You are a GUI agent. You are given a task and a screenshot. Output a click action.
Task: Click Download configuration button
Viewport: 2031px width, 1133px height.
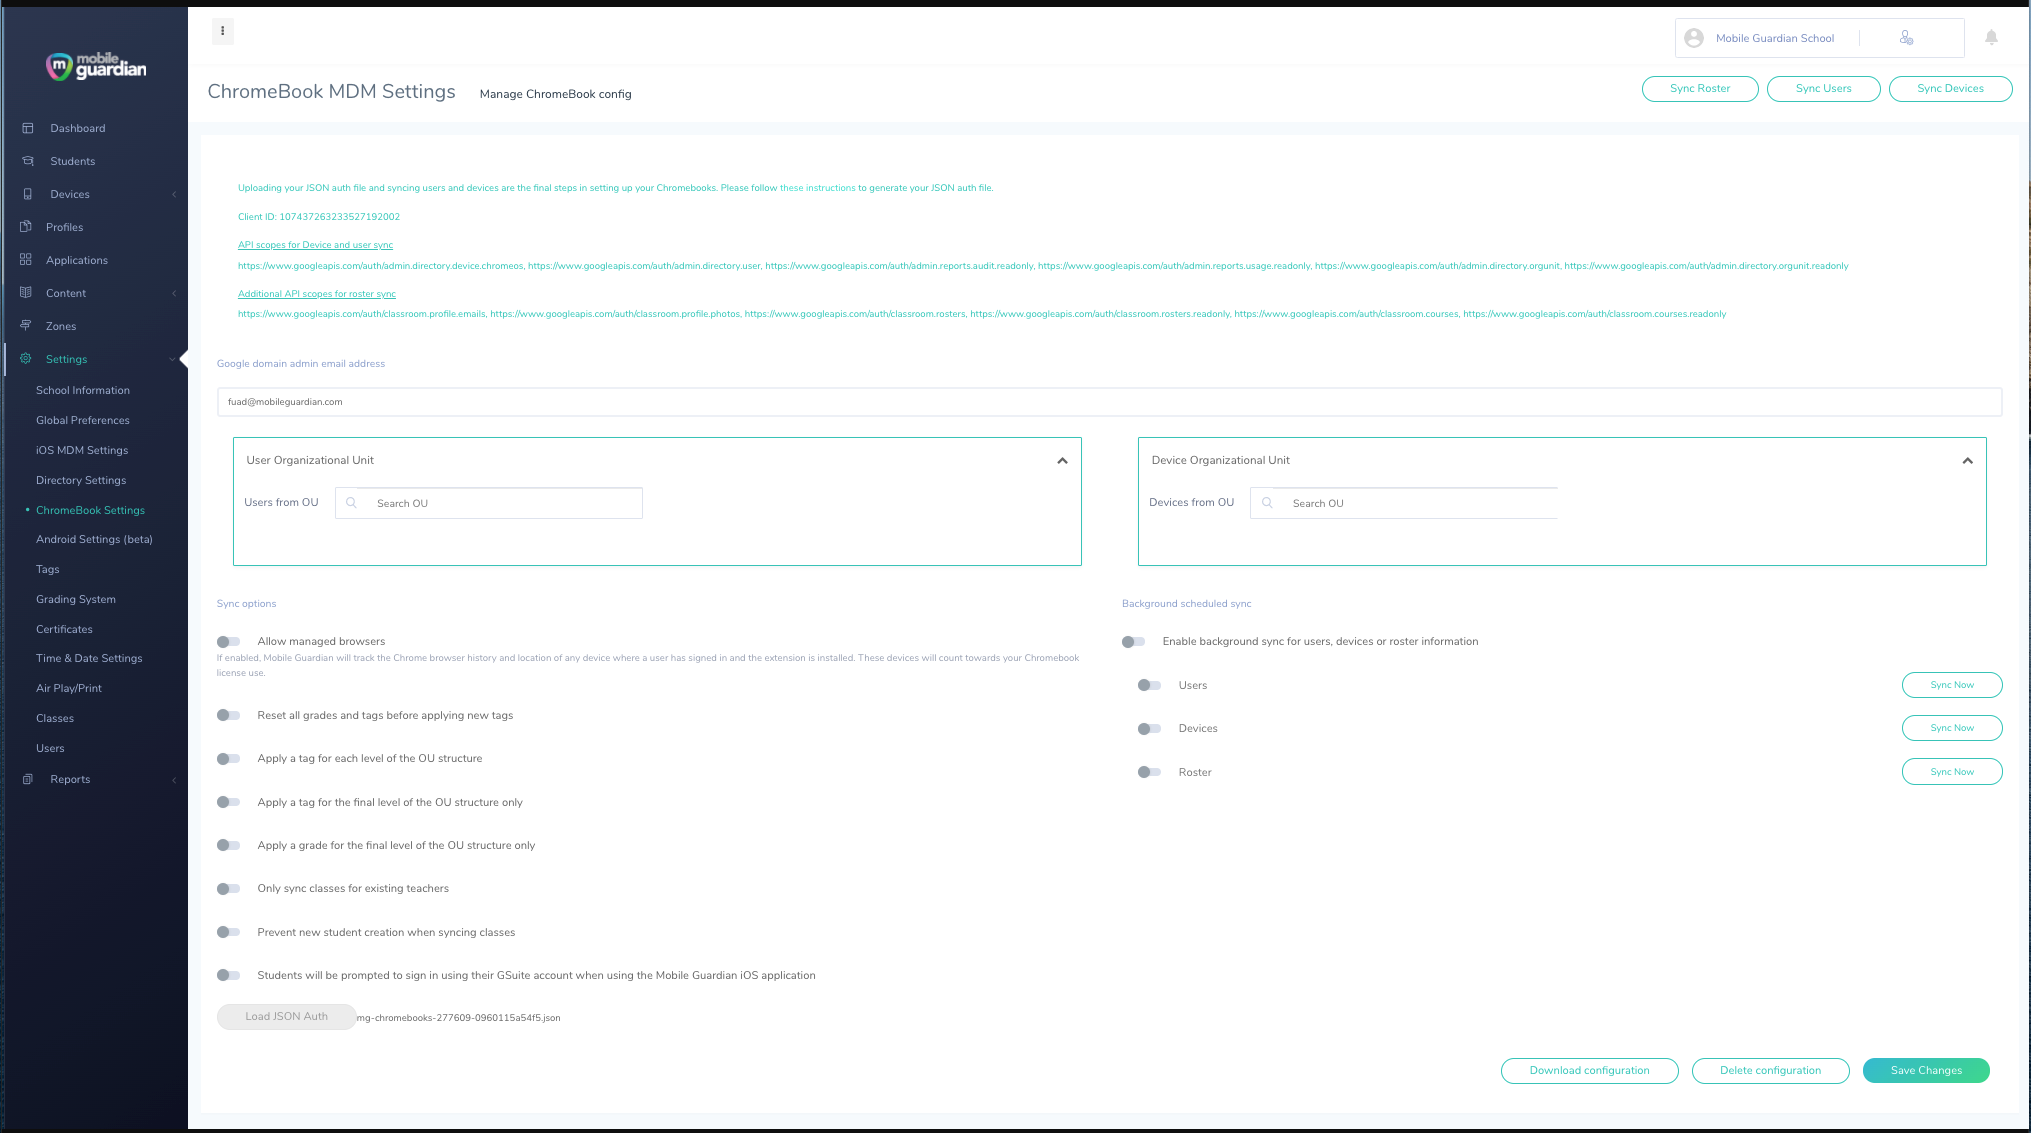tap(1589, 1070)
